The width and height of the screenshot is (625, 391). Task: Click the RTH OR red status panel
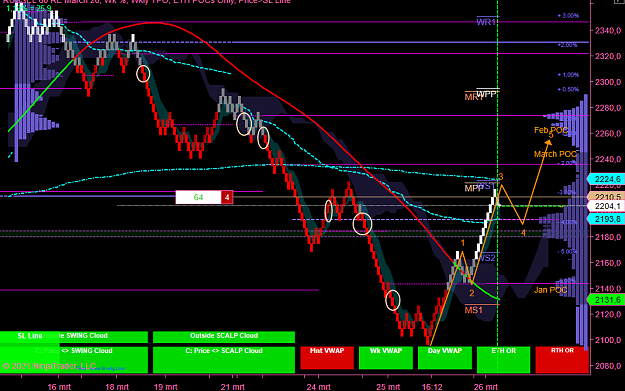tap(562, 360)
